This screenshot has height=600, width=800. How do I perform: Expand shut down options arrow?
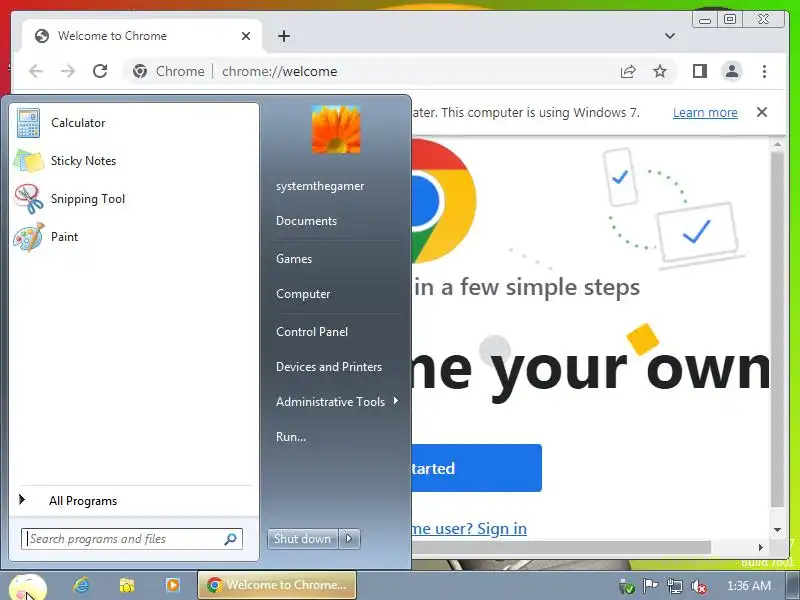(349, 539)
